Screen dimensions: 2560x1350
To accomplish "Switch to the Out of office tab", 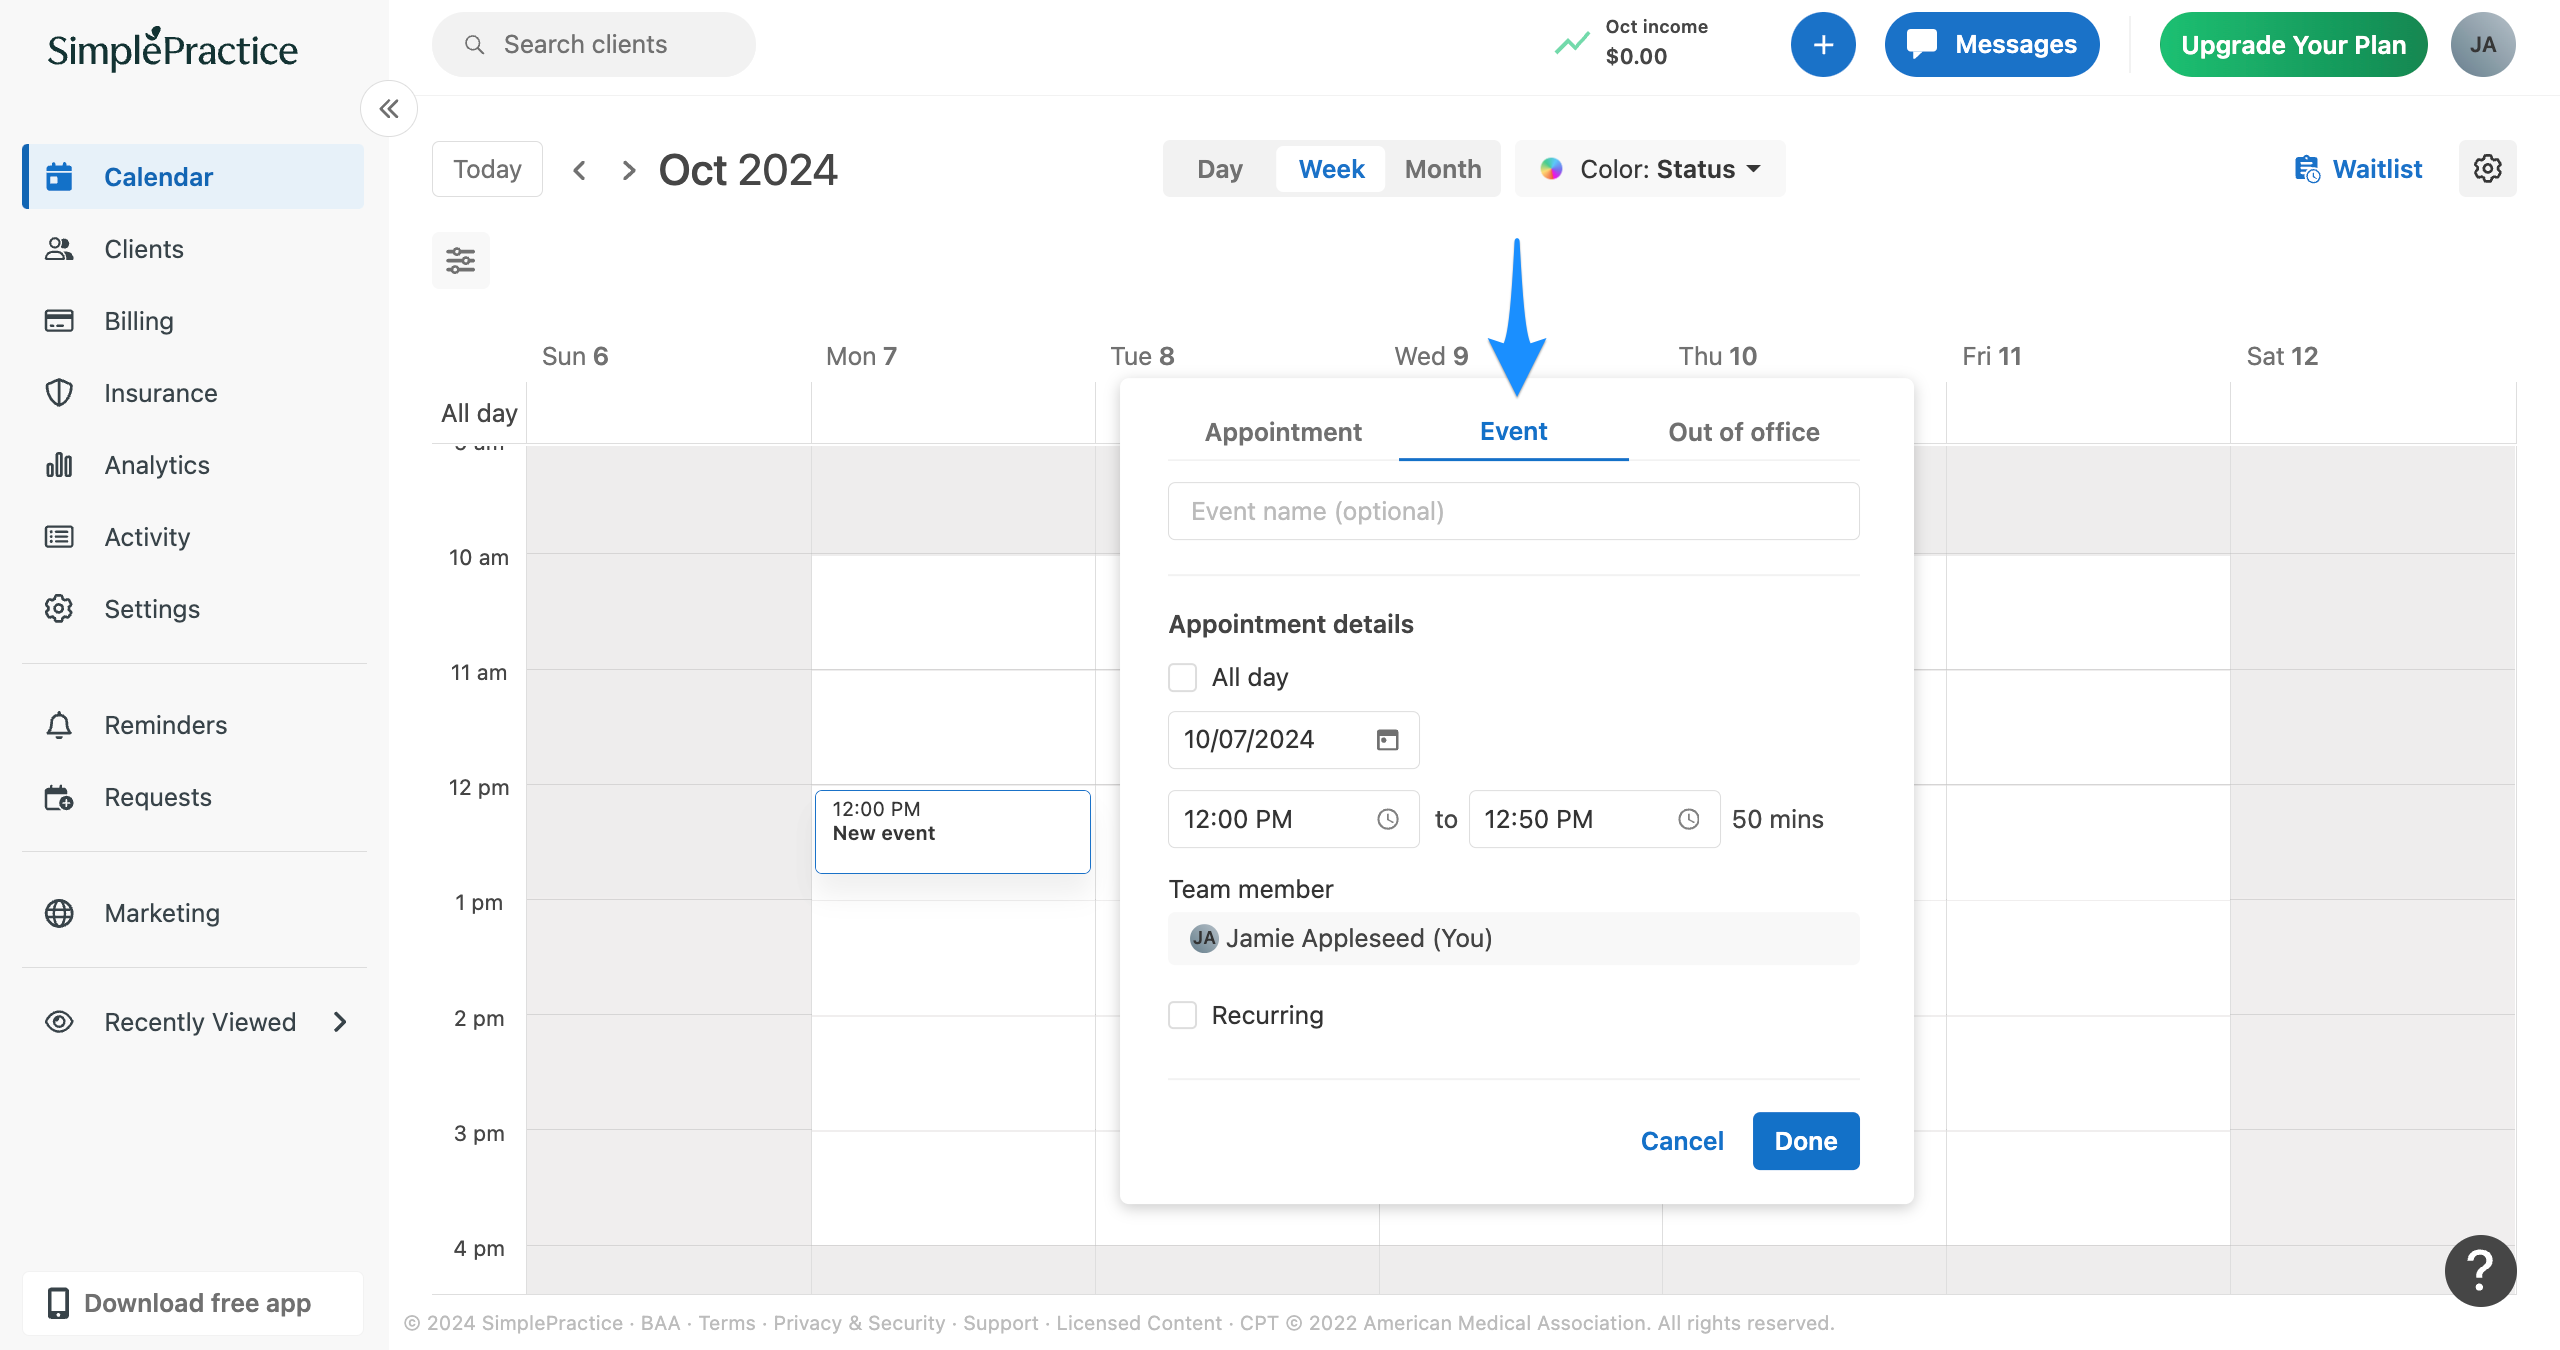I will pos(1743,431).
